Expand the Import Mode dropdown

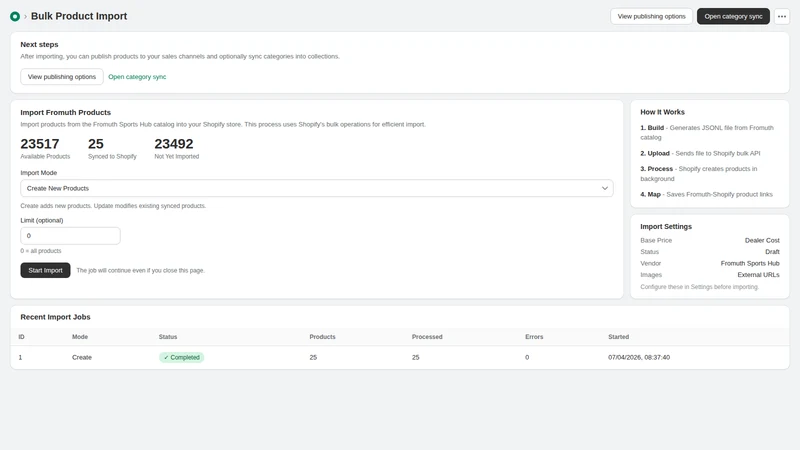317,188
